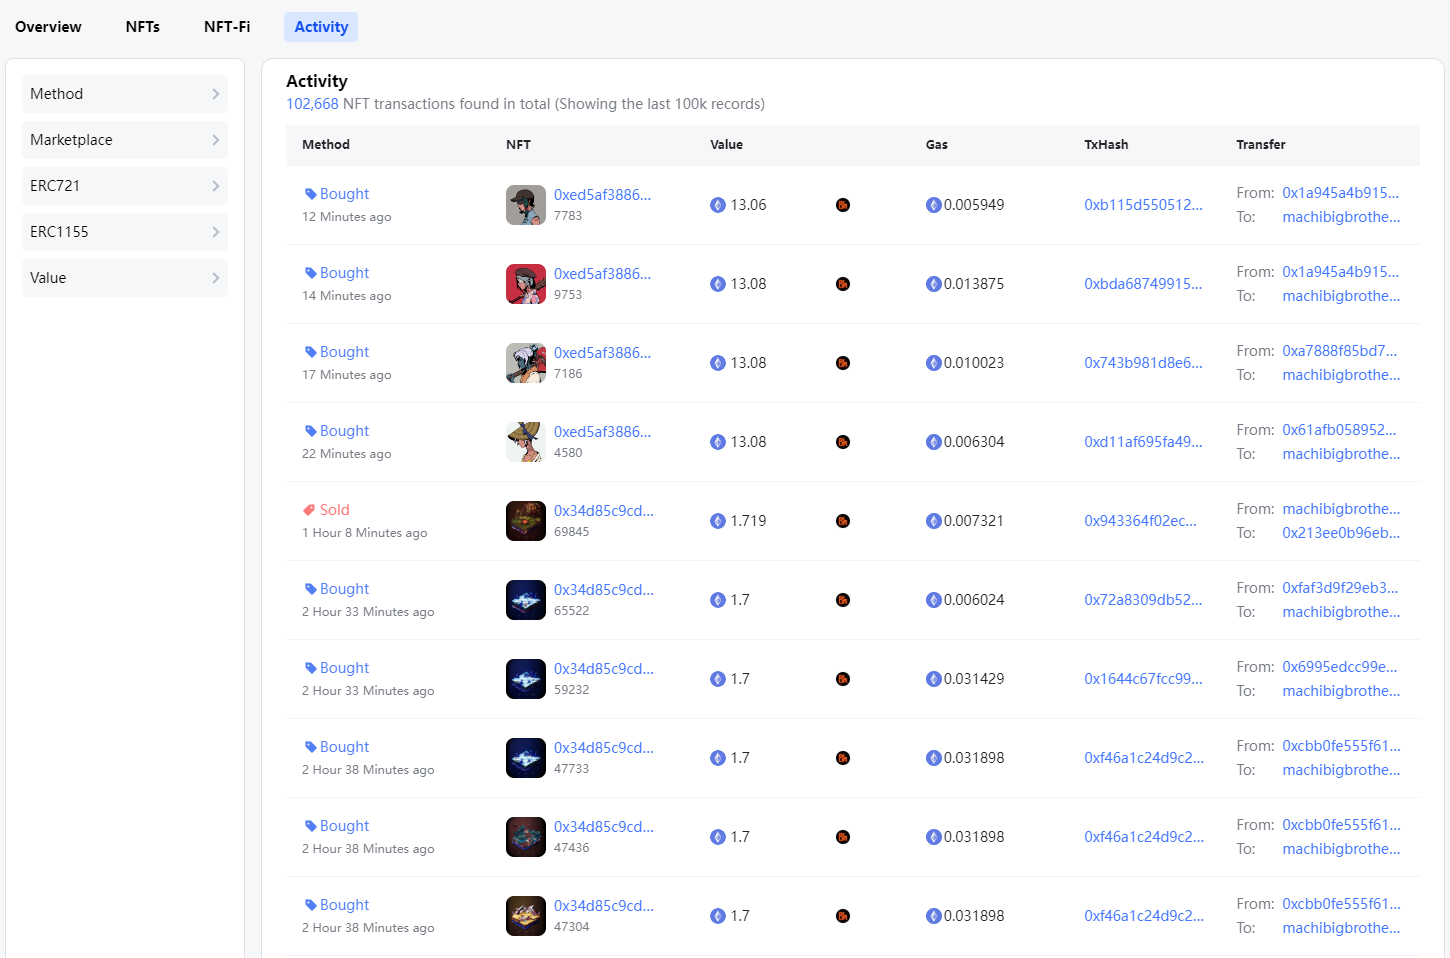Screen dimensions: 1450x958
Task: Click Ethereum icon beside gas 0.013875
Action: (x=933, y=284)
